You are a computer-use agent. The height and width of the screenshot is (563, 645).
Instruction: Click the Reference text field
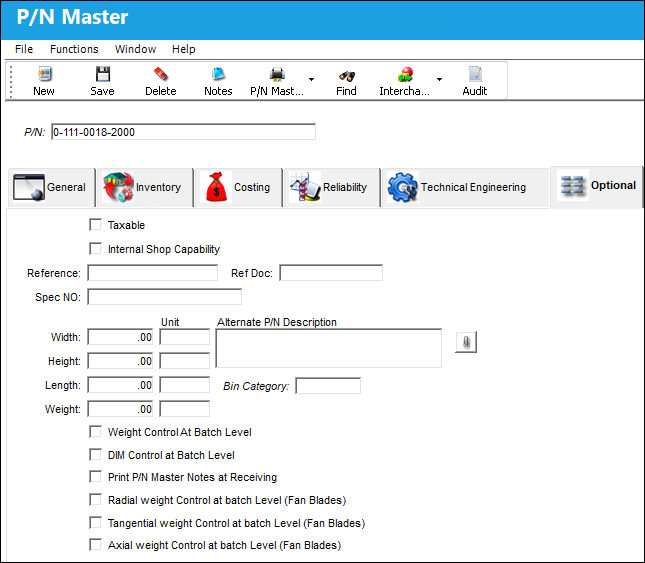153,273
